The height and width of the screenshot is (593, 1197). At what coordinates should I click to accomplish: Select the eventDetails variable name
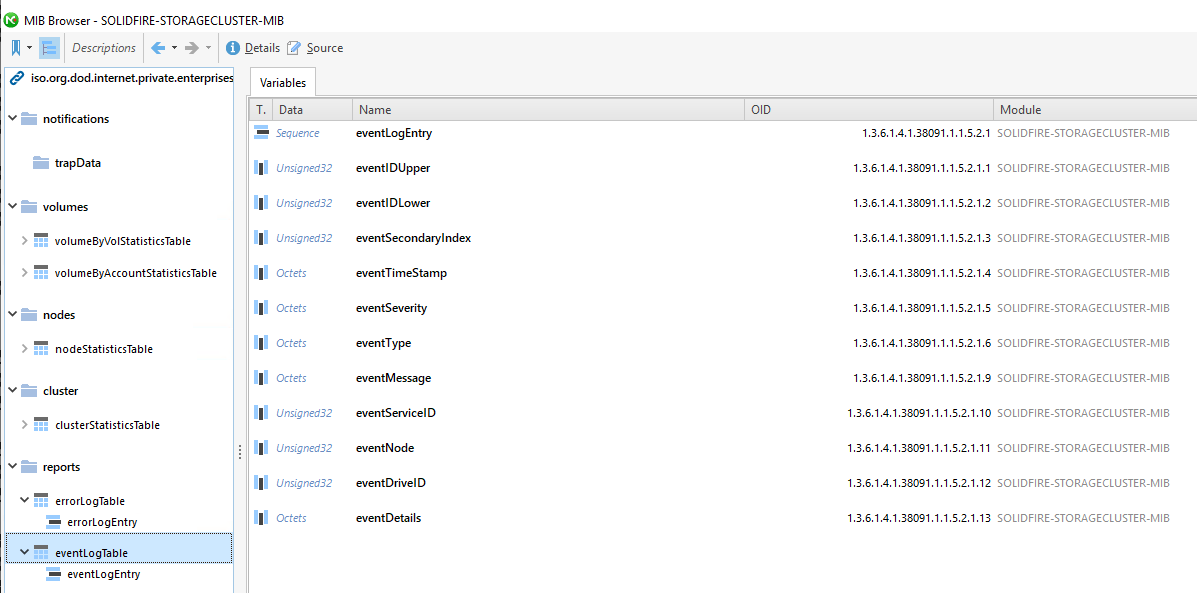(389, 518)
